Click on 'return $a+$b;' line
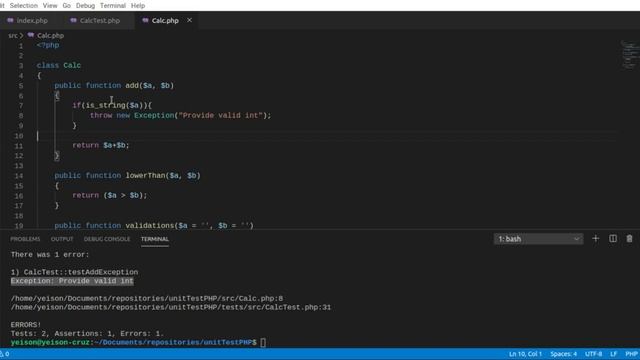The width and height of the screenshot is (640, 360). (101, 145)
